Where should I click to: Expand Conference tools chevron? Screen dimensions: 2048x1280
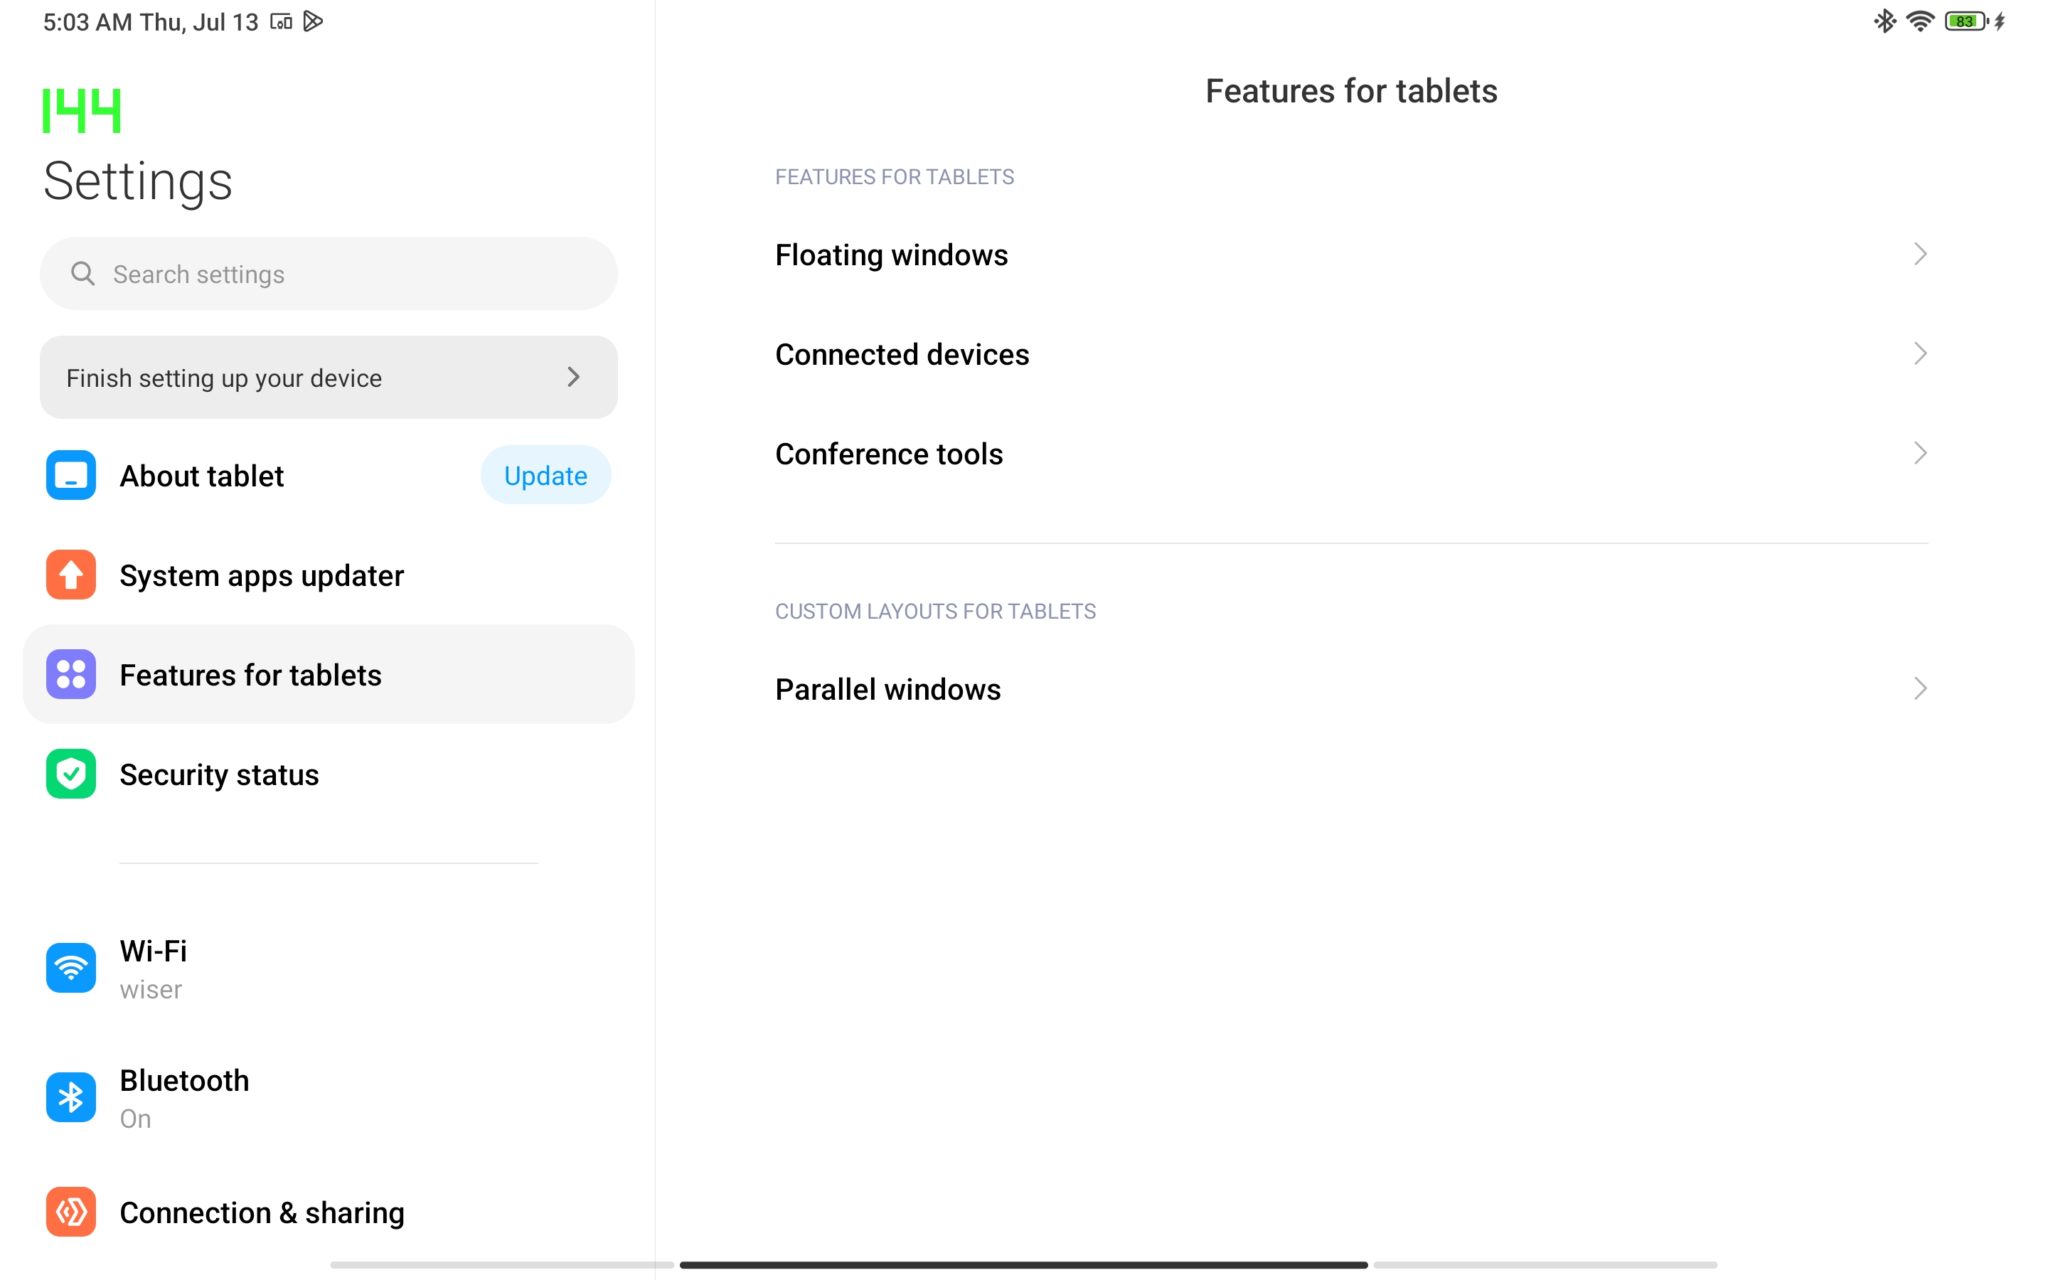(x=1919, y=453)
